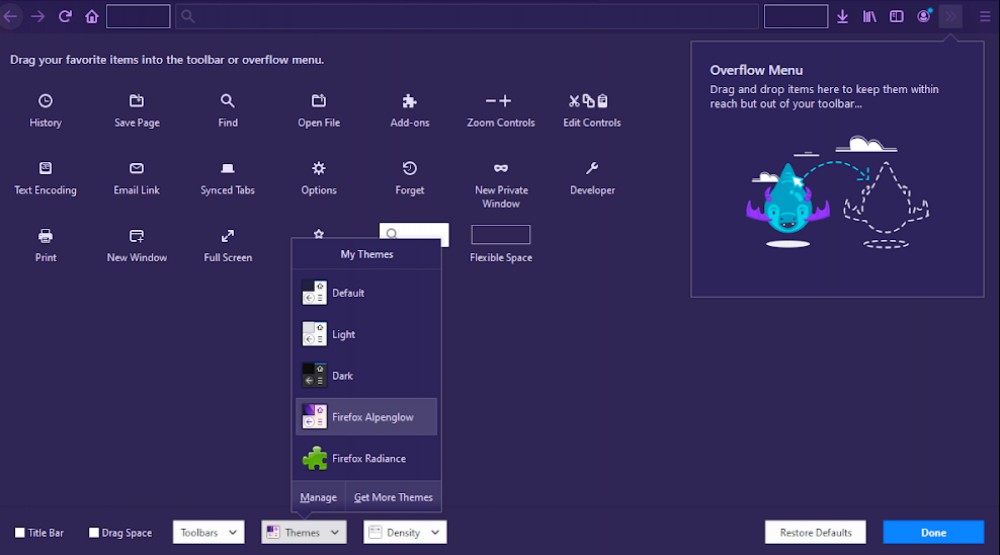Select the Light theme

coord(366,334)
